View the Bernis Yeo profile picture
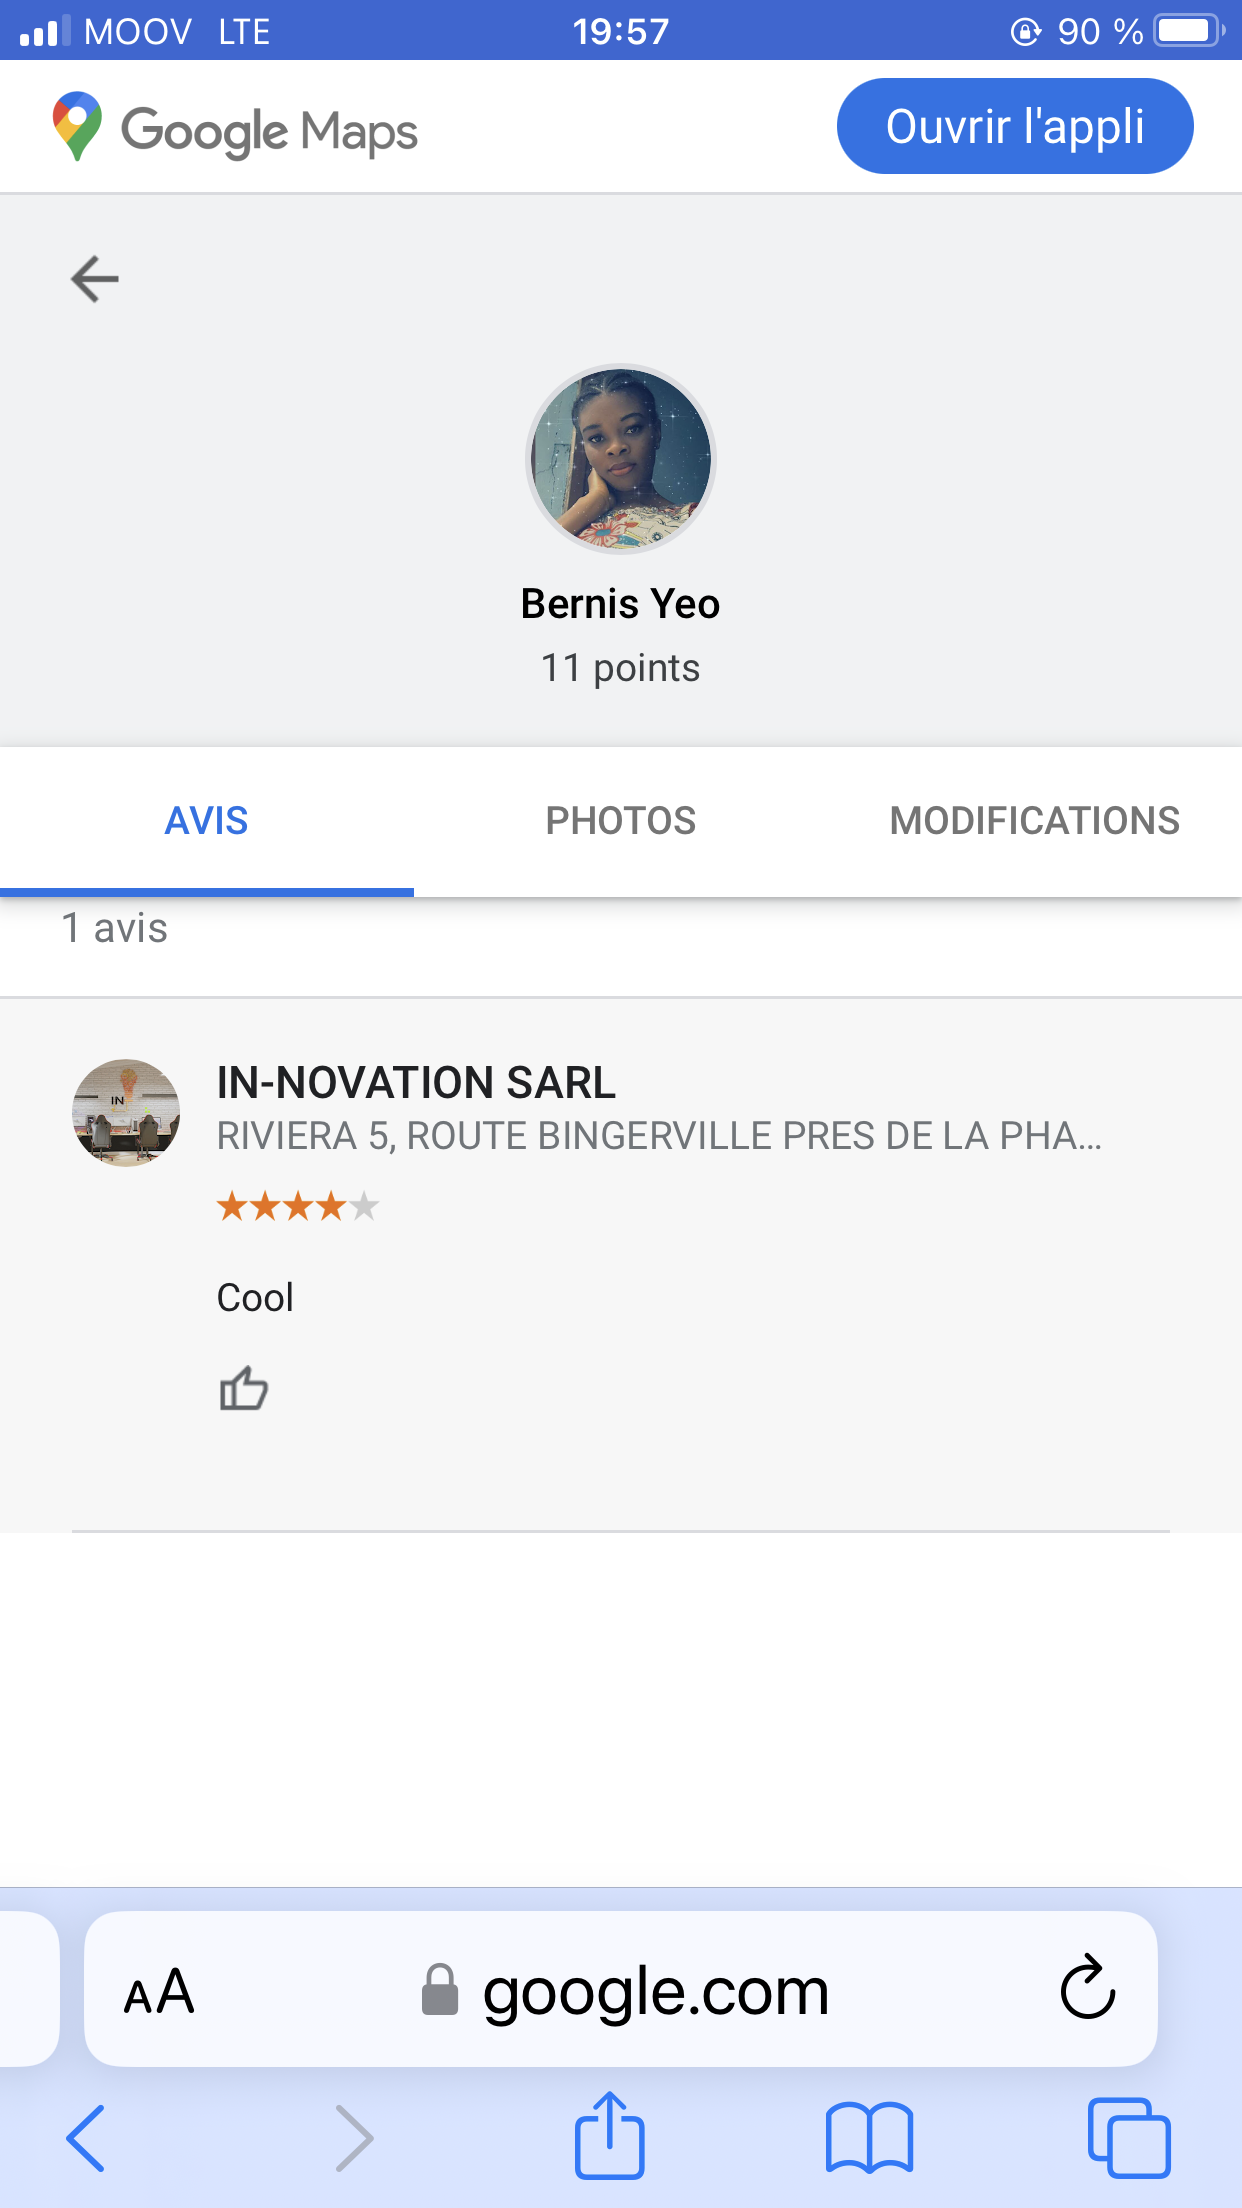The height and width of the screenshot is (2208, 1242). tap(621, 459)
